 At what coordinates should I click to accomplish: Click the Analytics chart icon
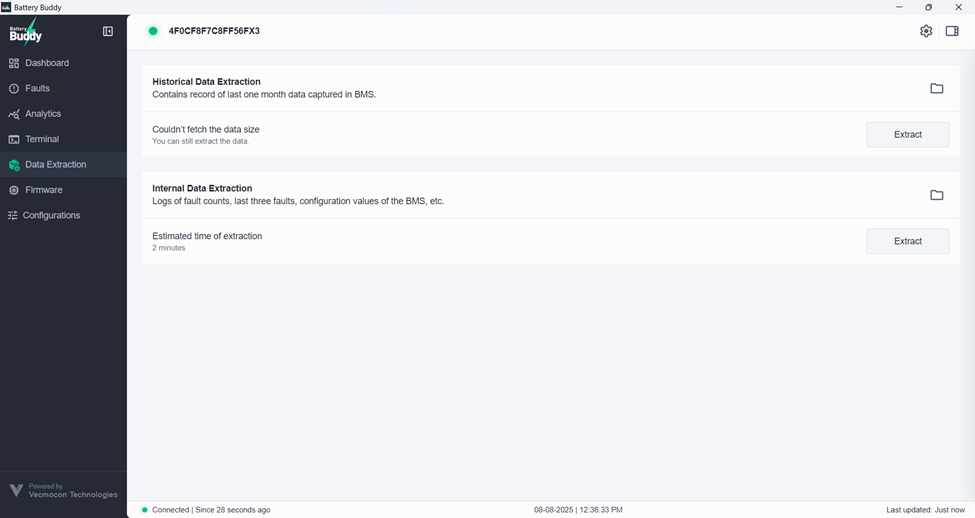[x=14, y=114]
